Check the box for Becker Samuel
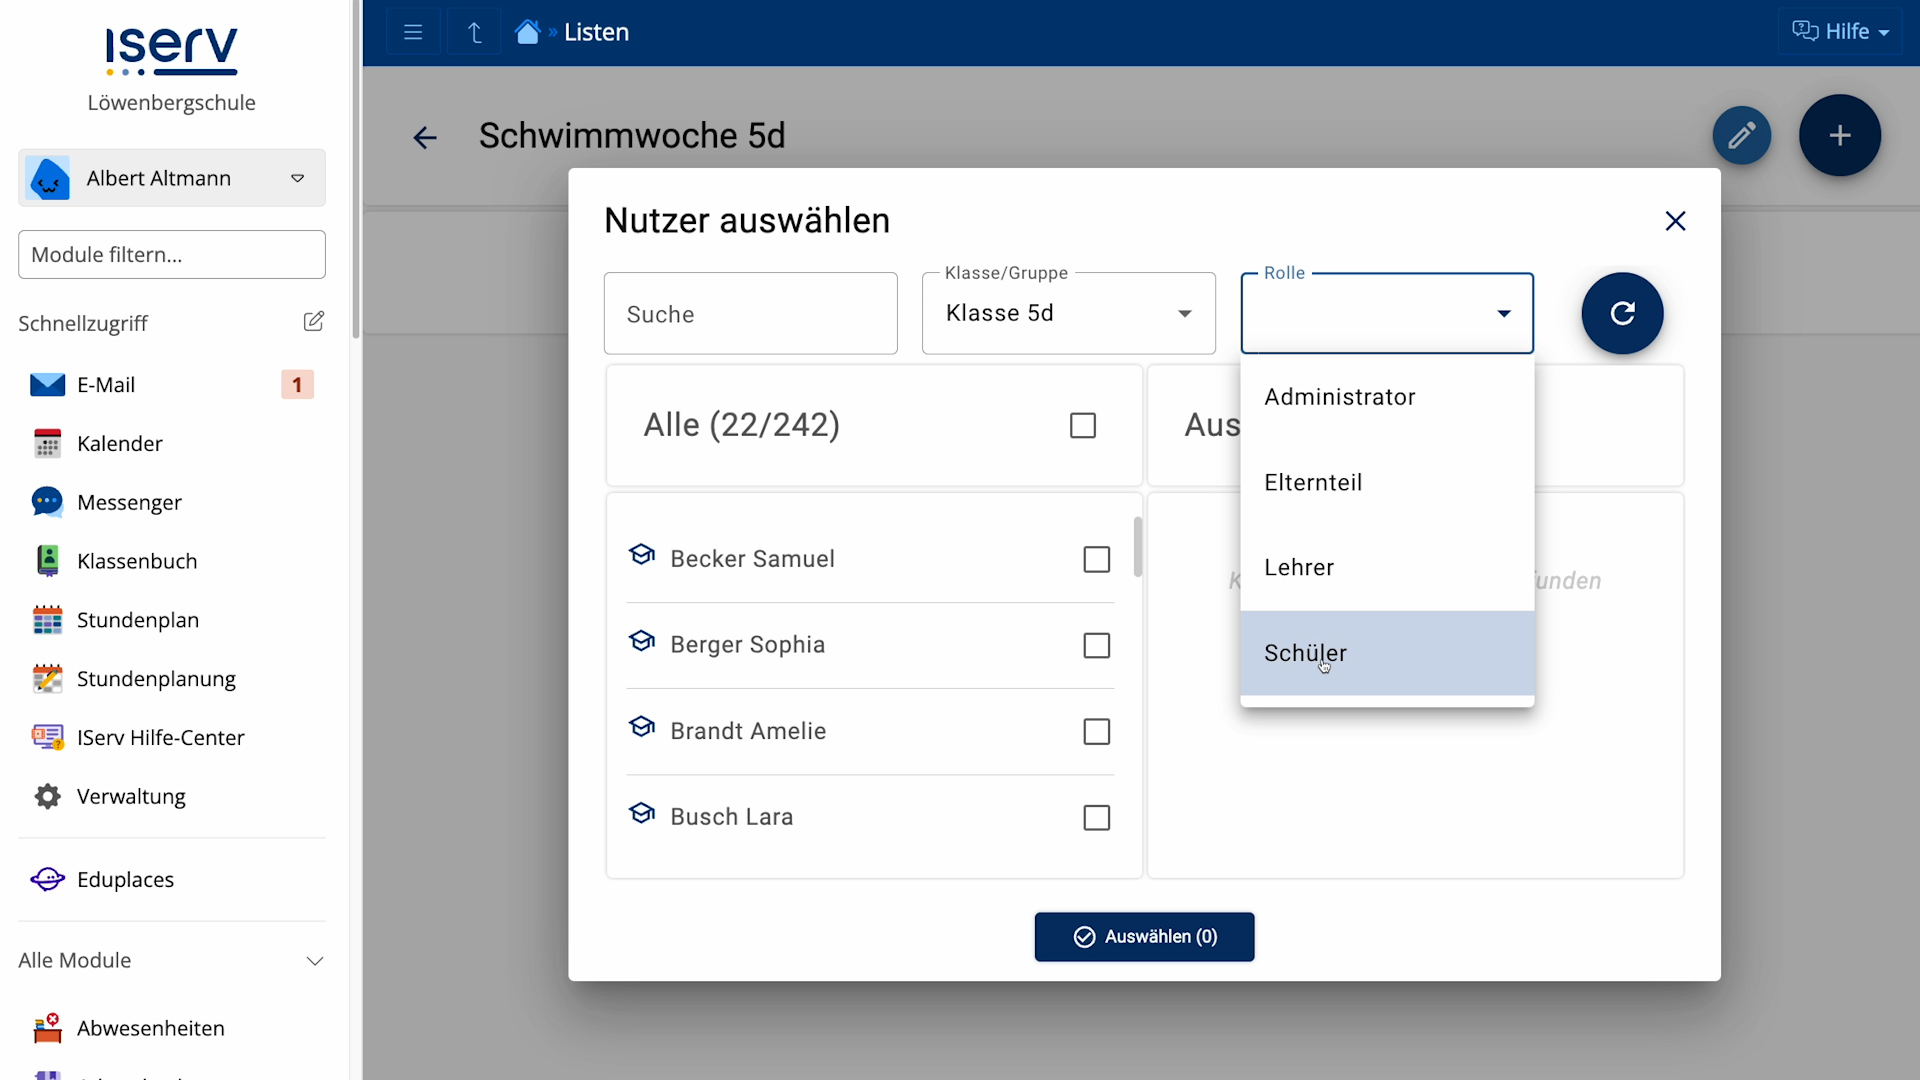This screenshot has height=1080, width=1920. click(x=1096, y=559)
